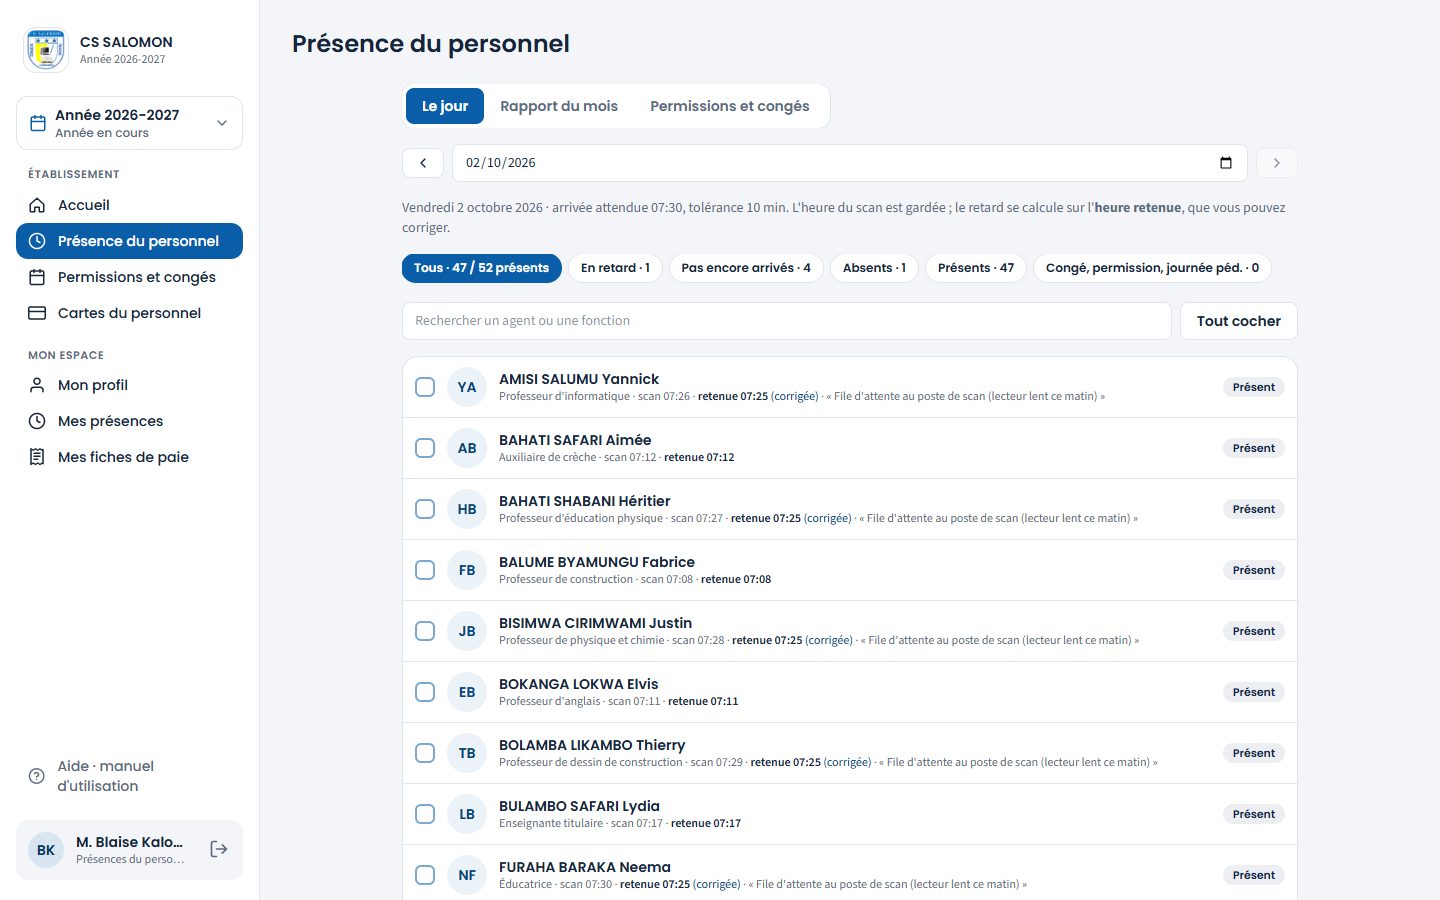
Task: Focus the Rechercher un agent ou une fonction field
Action: point(787,321)
